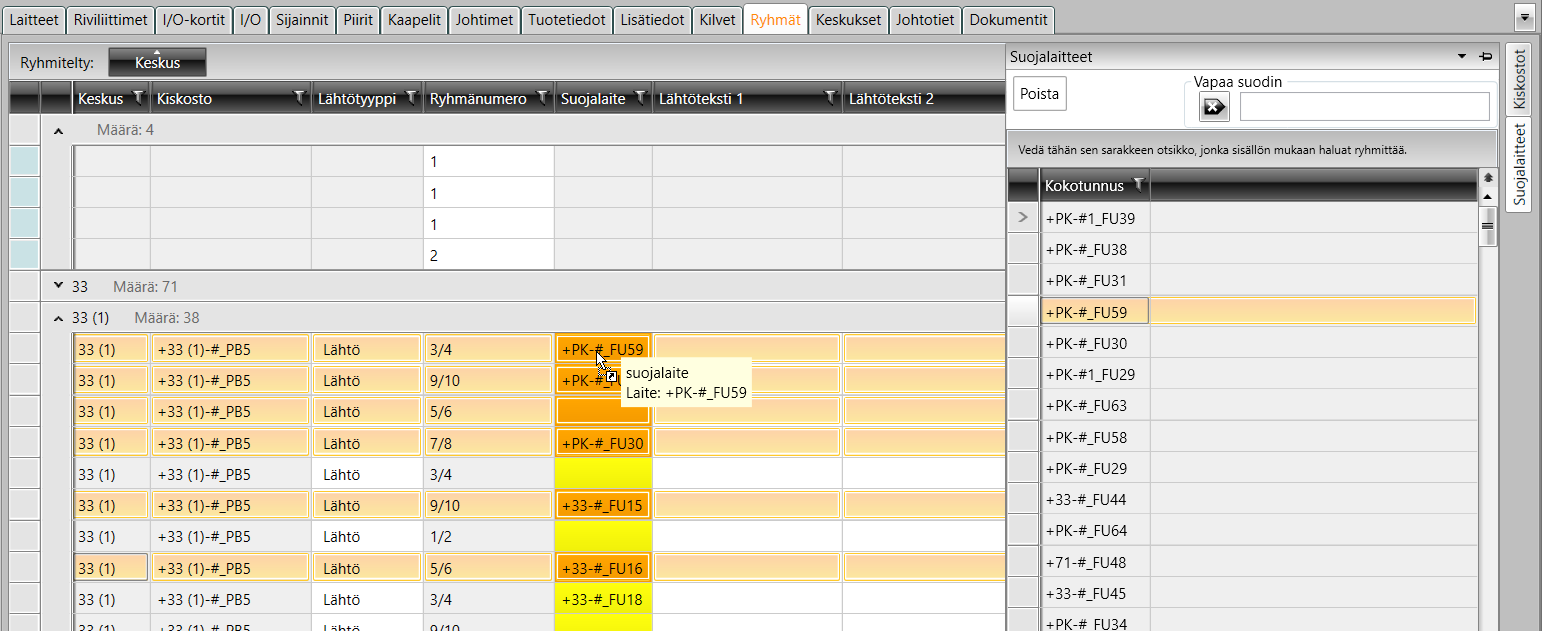Click the Suojalaite column filter funnel
This screenshot has height=631, width=1542.
pyautogui.click(x=639, y=98)
